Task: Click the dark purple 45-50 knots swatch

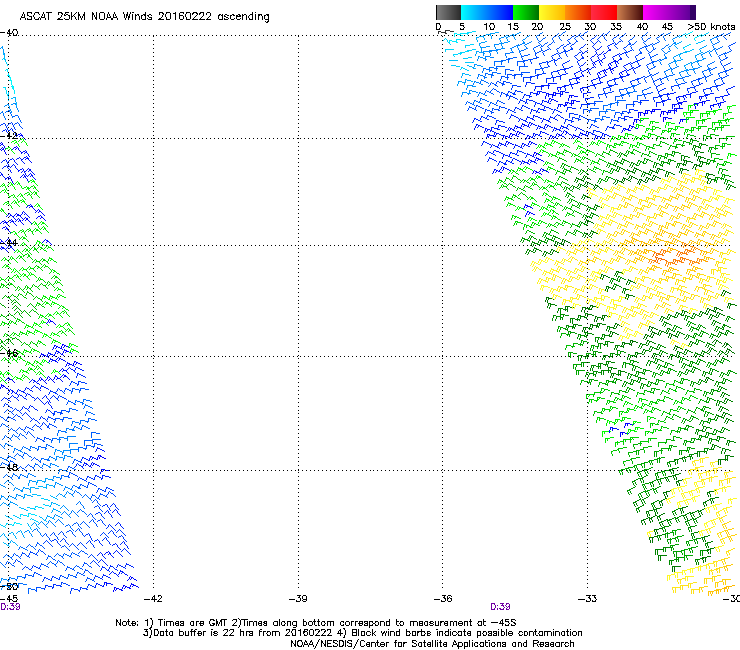Action: (682, 12)
